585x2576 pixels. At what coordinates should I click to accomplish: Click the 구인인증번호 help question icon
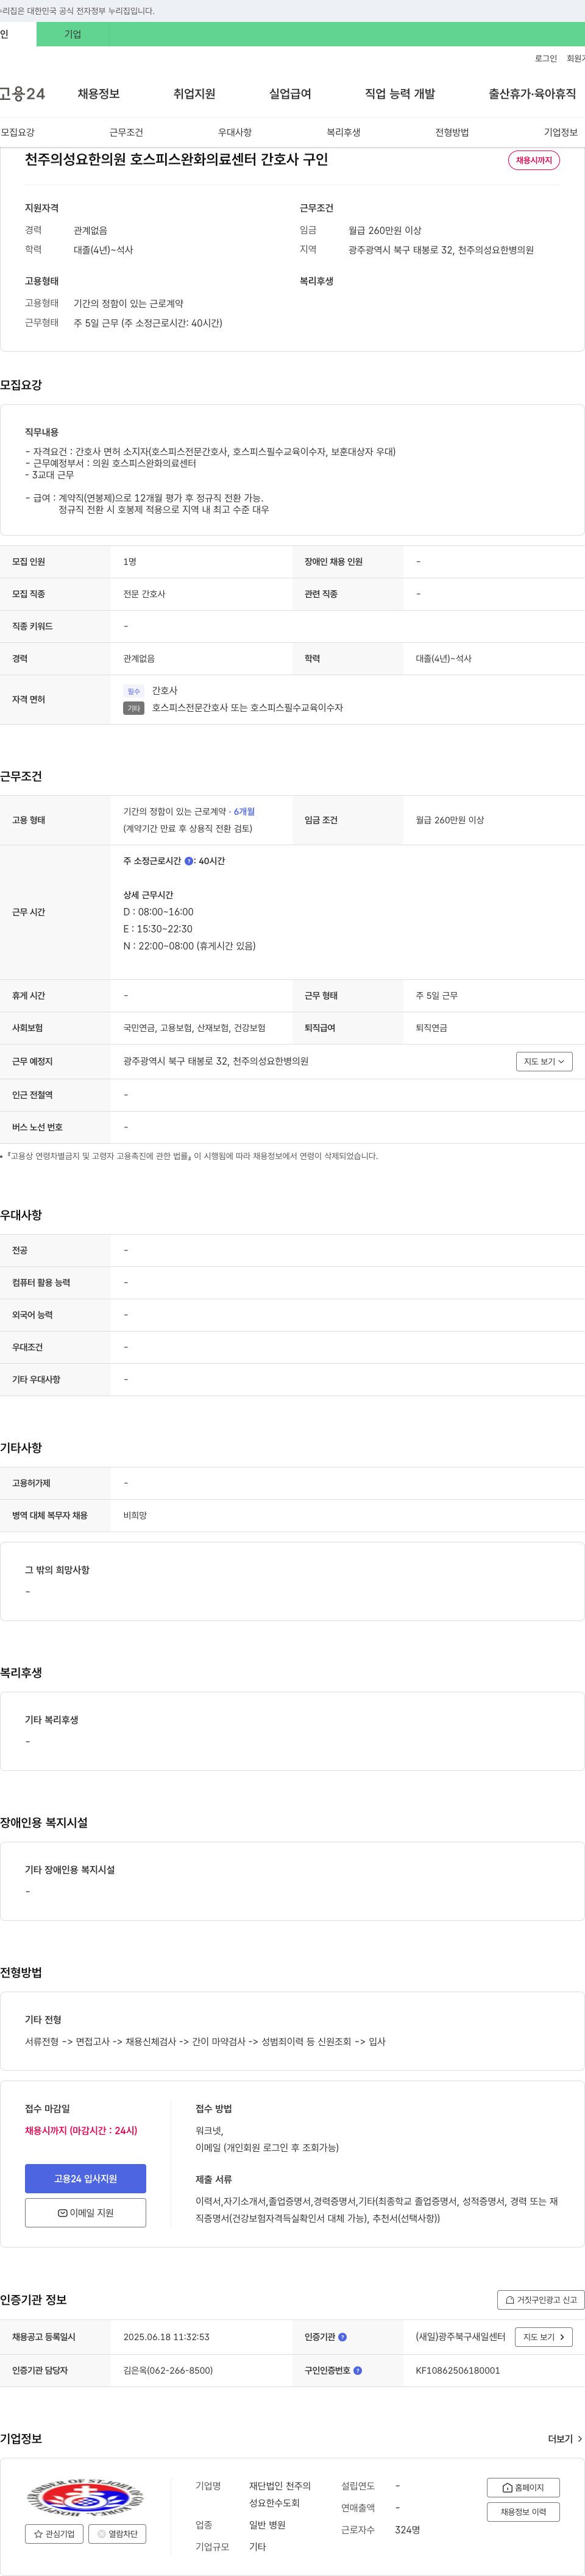[x=358, y=2370]
